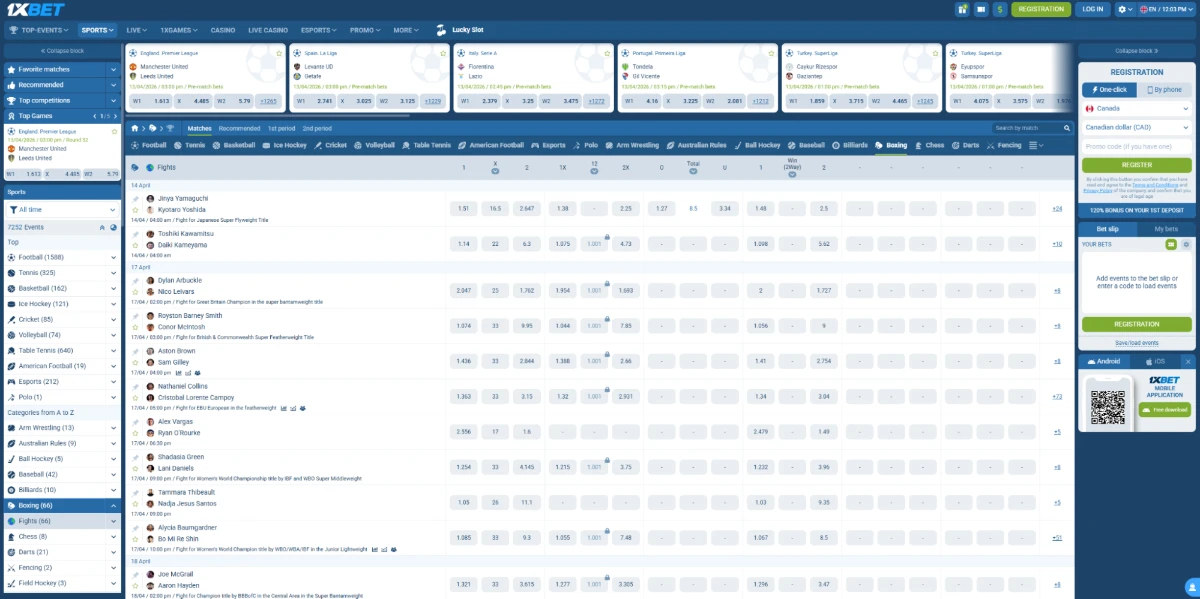This screenshot has height=599, width=1200.
Task: Open the EN language and time dropdown
Action: 1165,9
